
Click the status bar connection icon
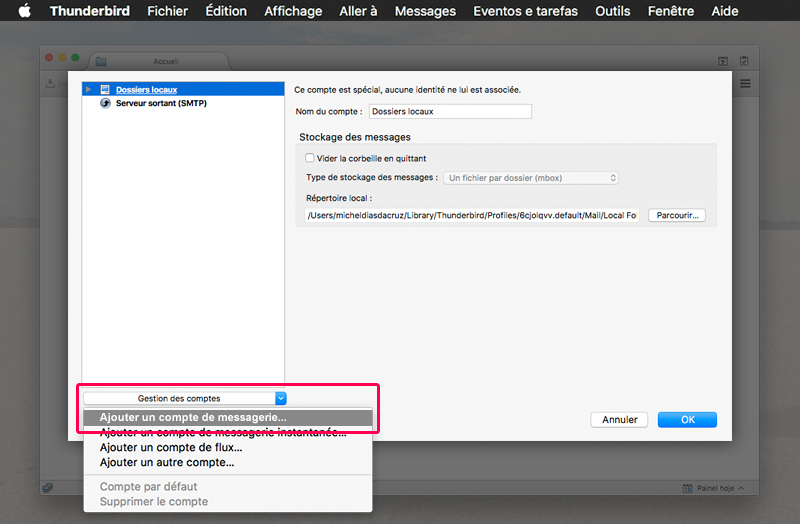click(x=47, y=488)
